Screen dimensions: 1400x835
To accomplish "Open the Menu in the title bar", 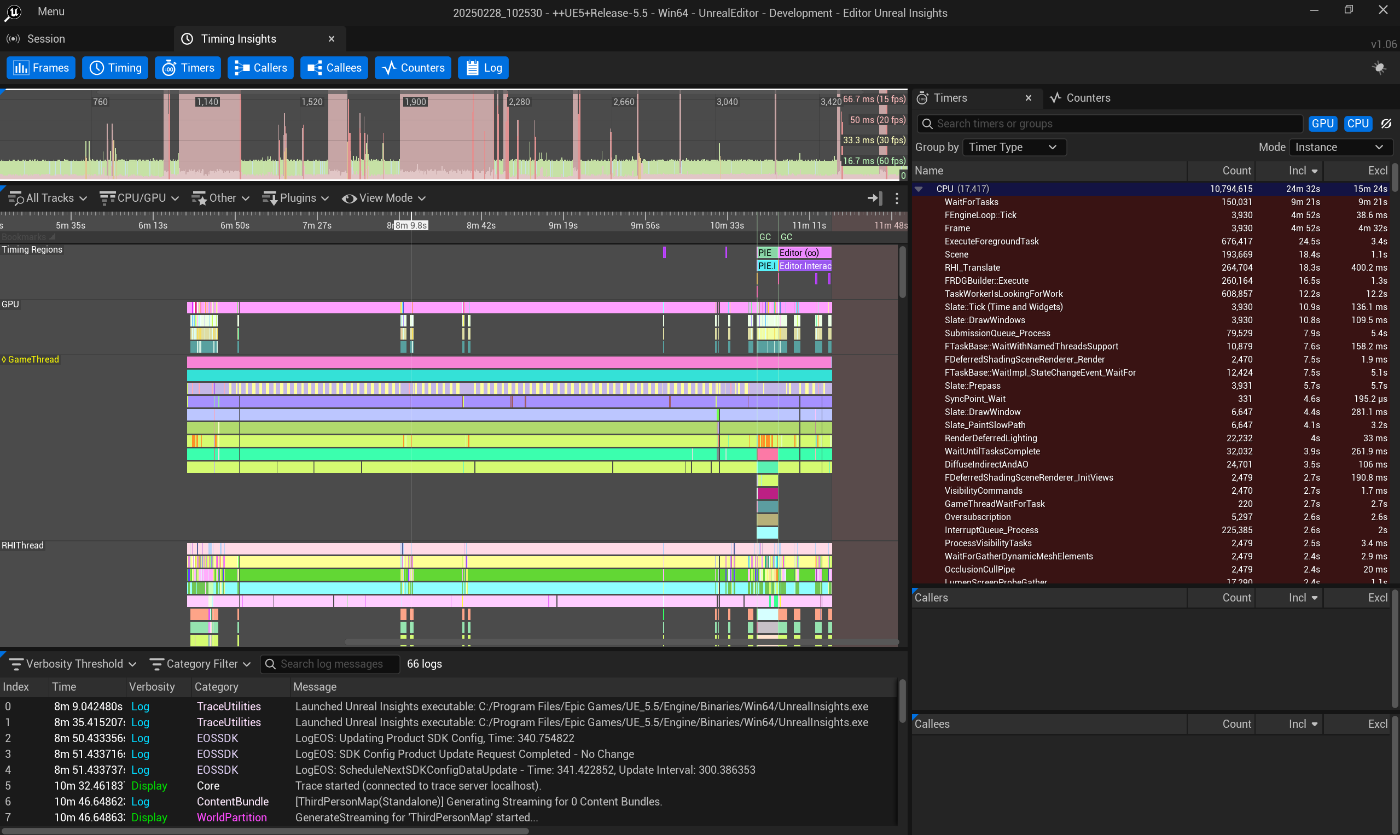I will point(51,11).
